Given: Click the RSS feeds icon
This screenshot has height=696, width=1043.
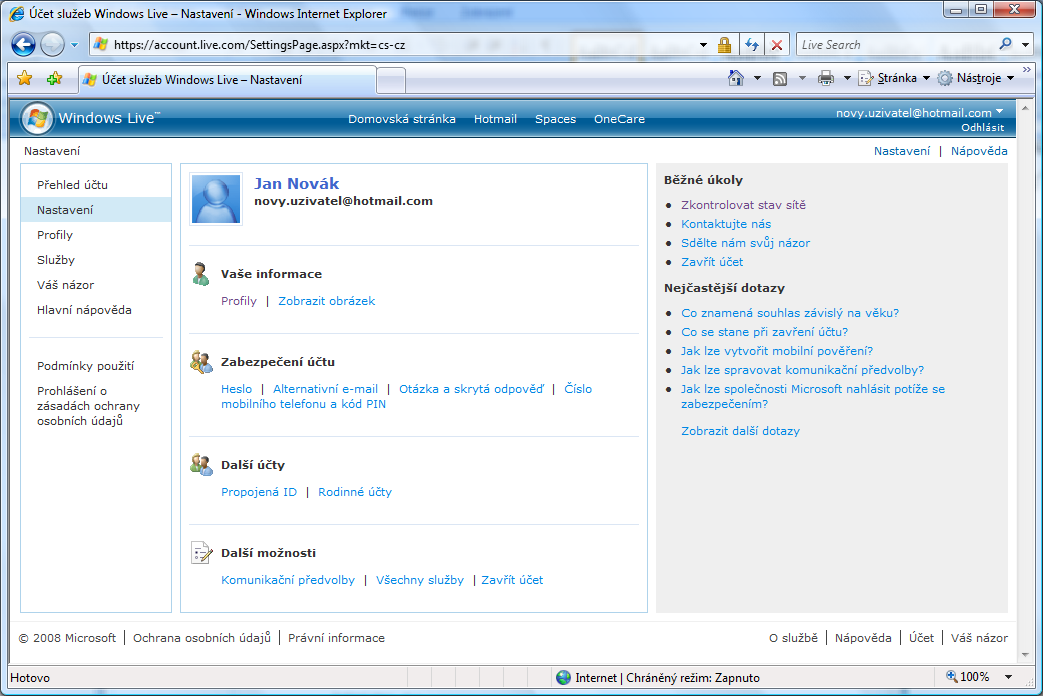Looking at the screenshot, I should (780, 79).
